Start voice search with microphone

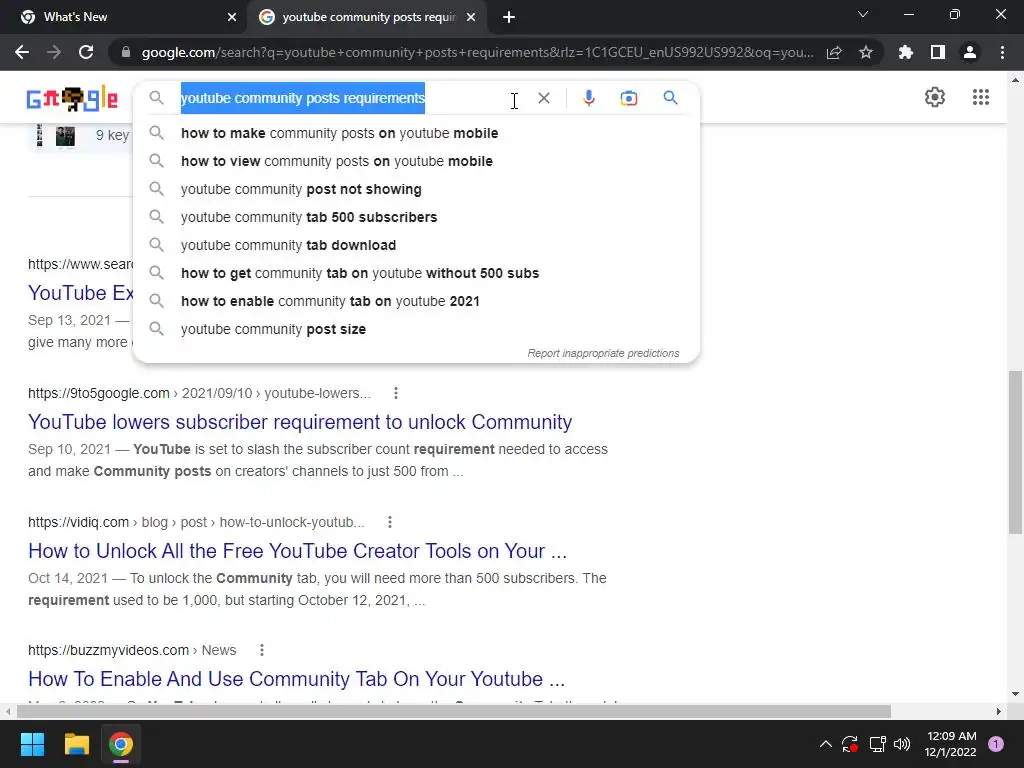(588, 98)
